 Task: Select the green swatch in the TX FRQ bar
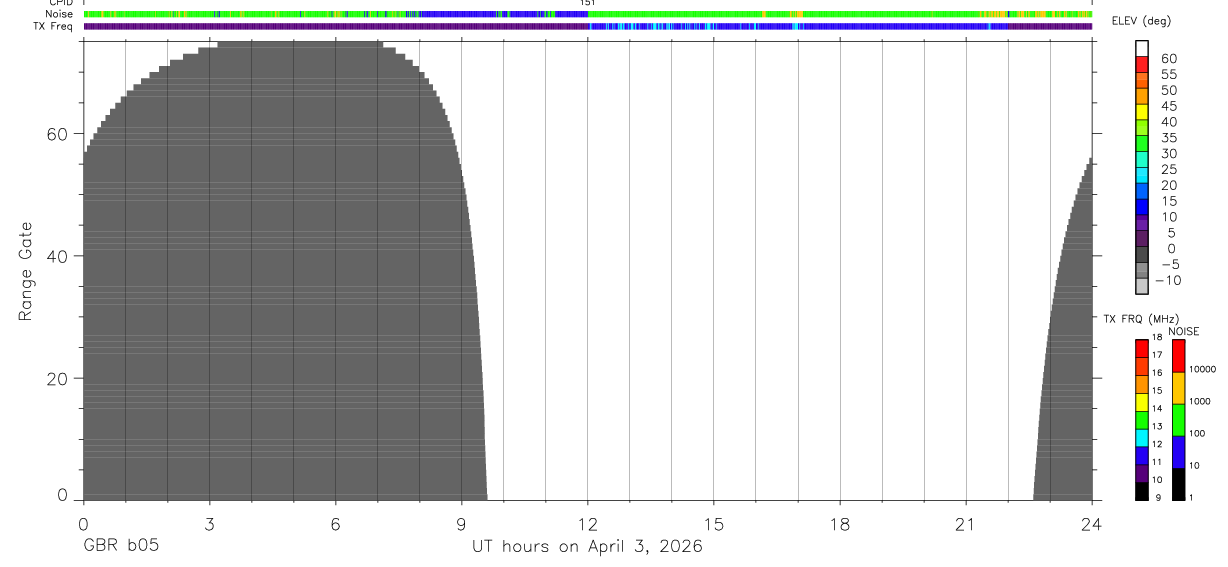1142,420
